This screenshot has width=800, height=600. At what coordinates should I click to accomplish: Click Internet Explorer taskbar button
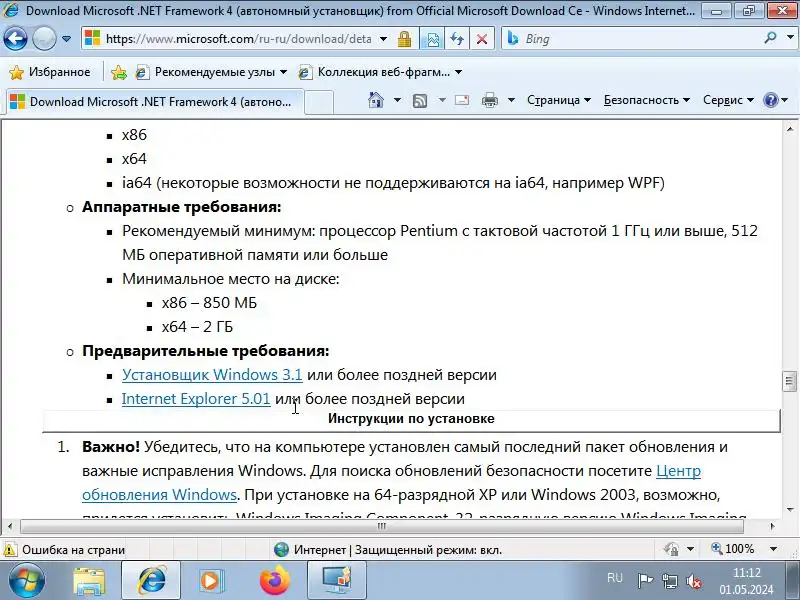[x=151, y=581]
